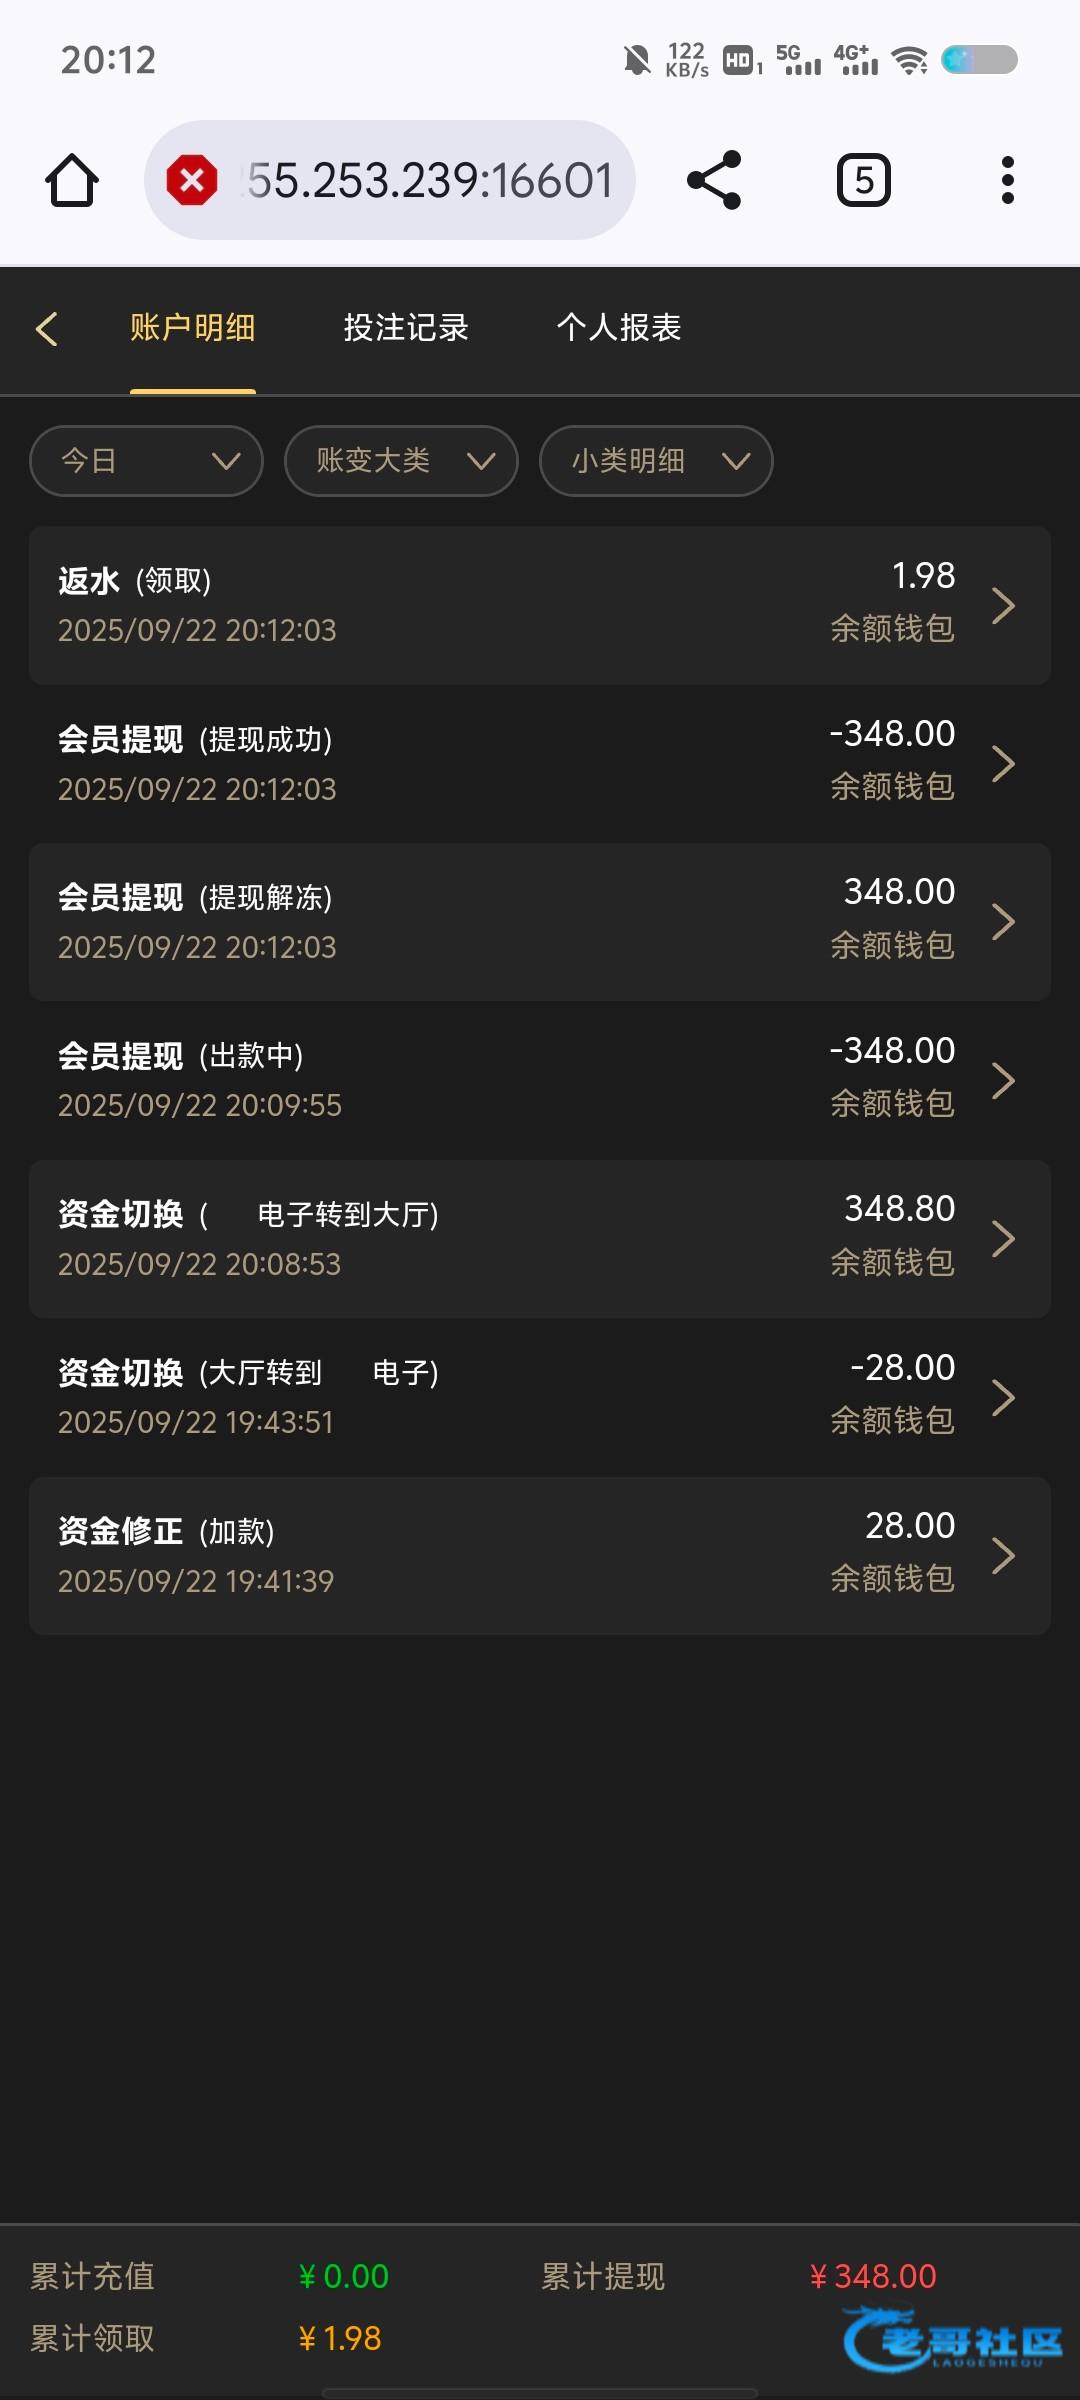Expand the 今日 date filter dropdown
Viewport: 1080px width, 2400px height.
(x=146, y=461)
